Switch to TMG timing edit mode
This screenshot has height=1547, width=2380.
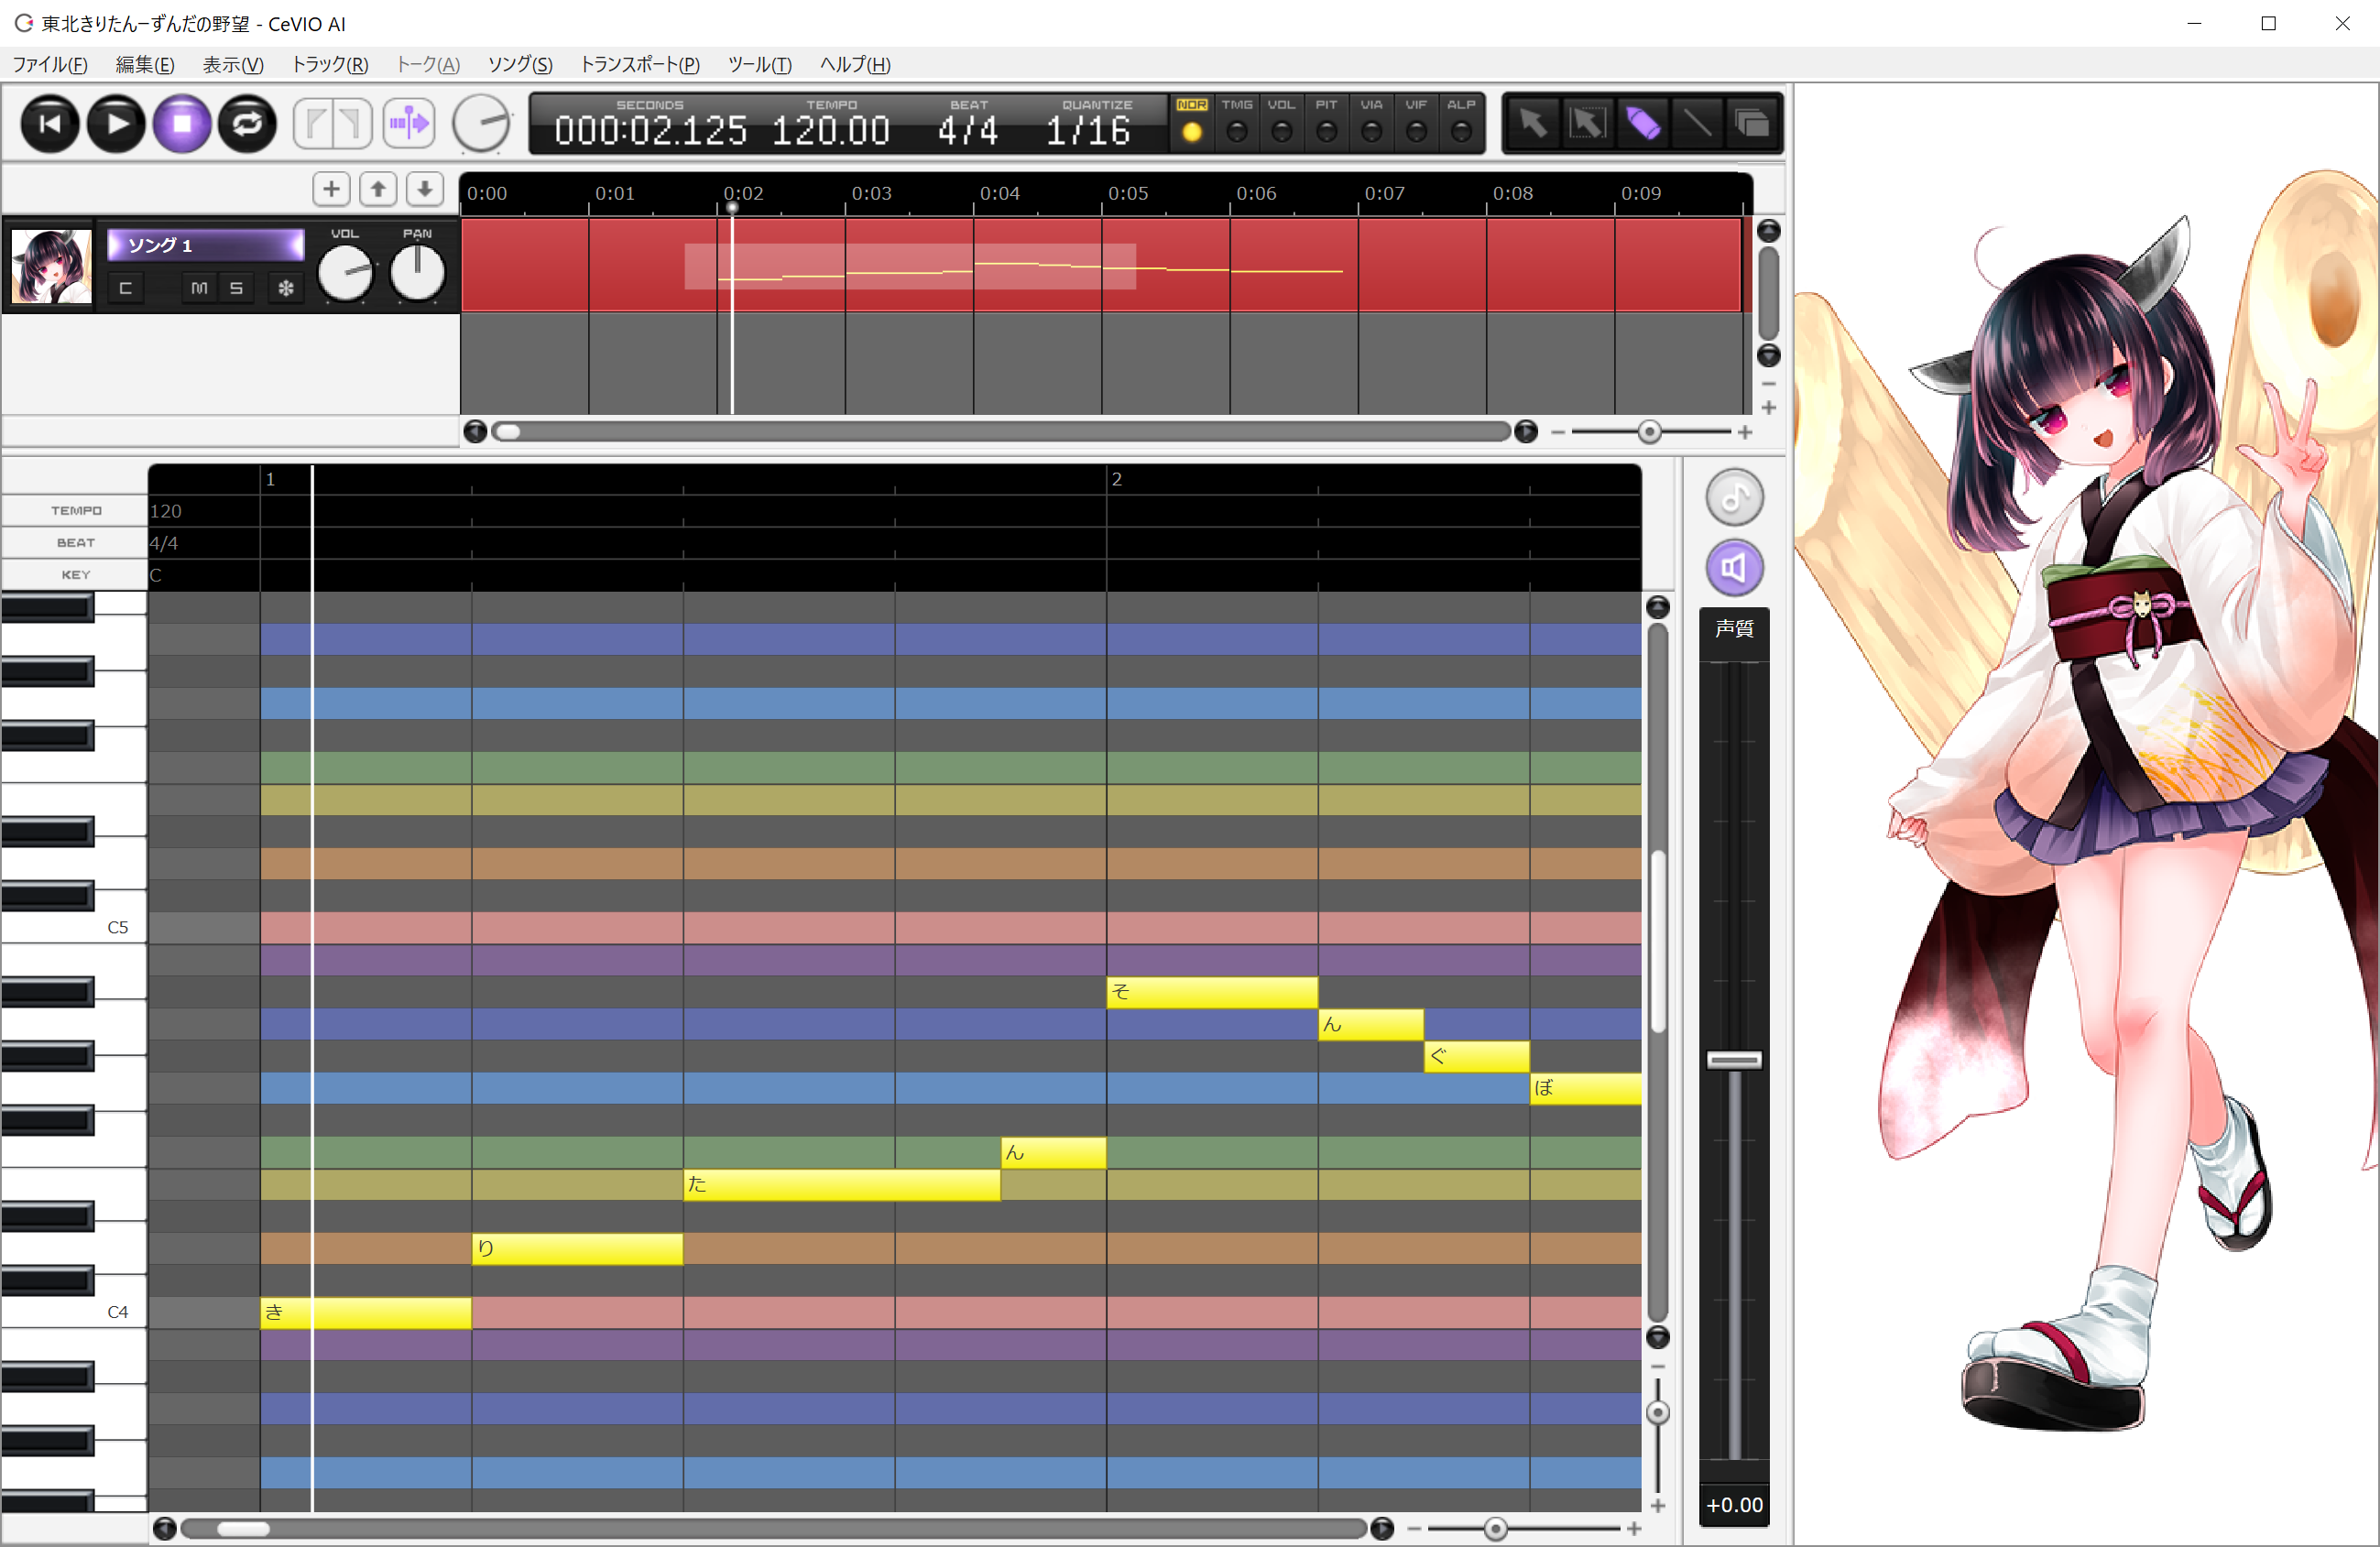point(1237,122)
